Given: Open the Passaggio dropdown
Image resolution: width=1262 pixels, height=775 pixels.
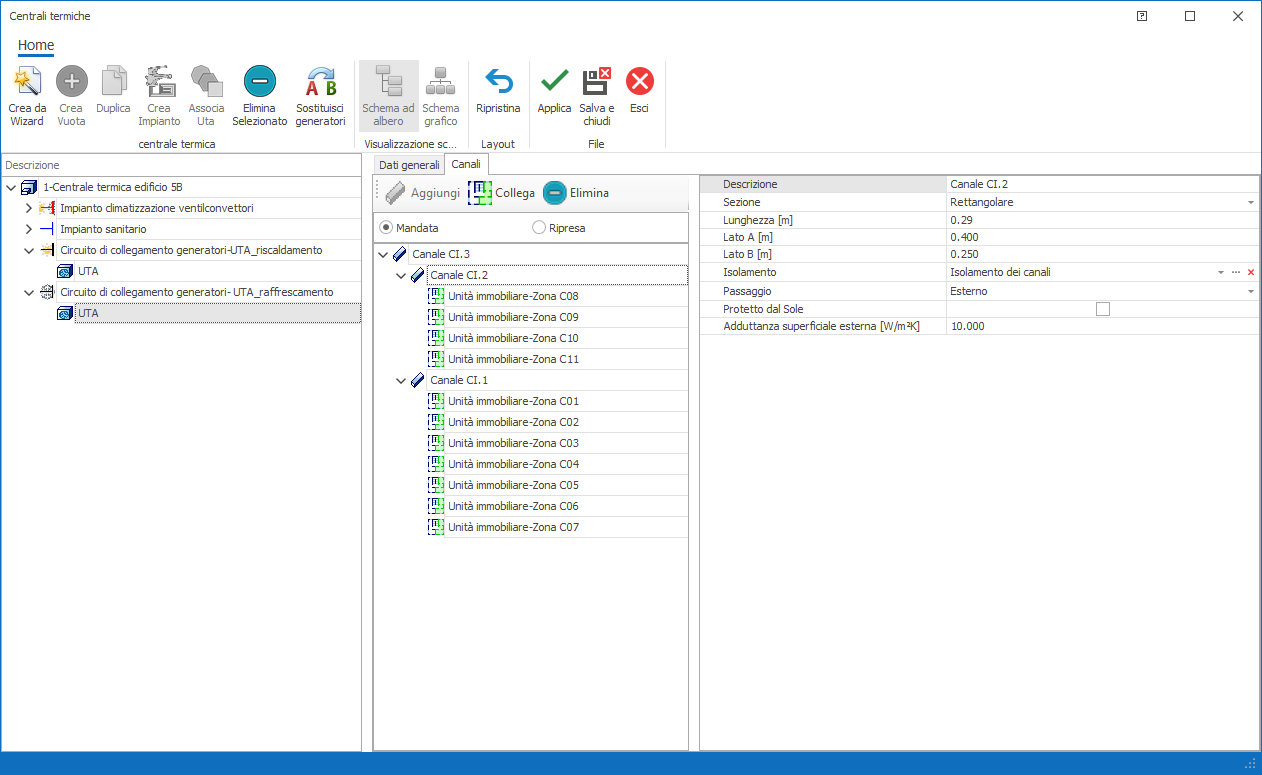Looking at the screenshot, I should click(x=1250, y=292).
